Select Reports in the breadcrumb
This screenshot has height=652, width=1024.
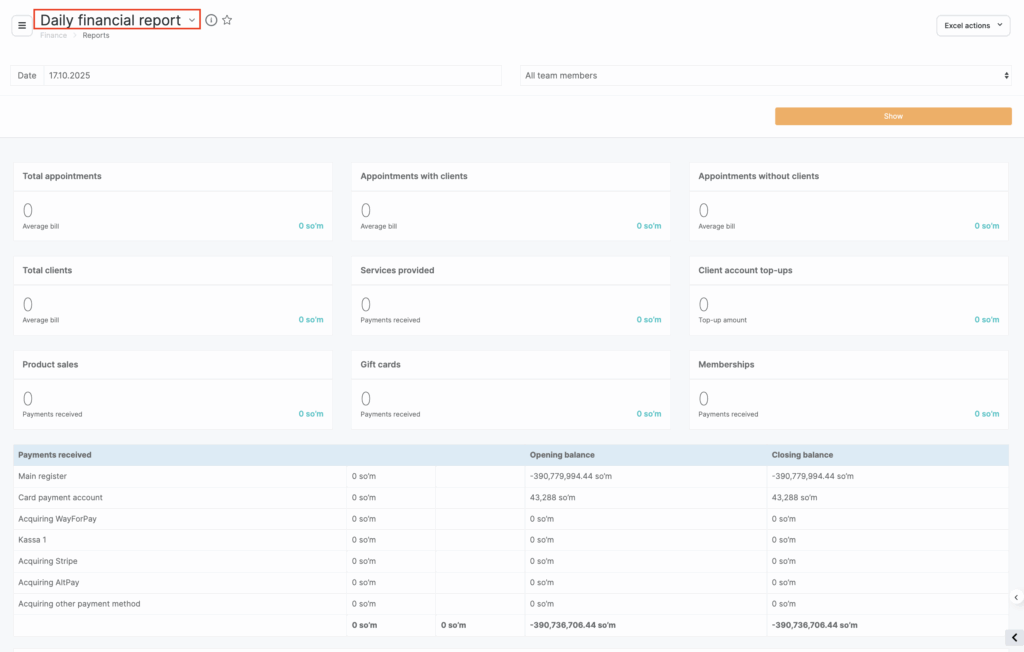(96, 35)
